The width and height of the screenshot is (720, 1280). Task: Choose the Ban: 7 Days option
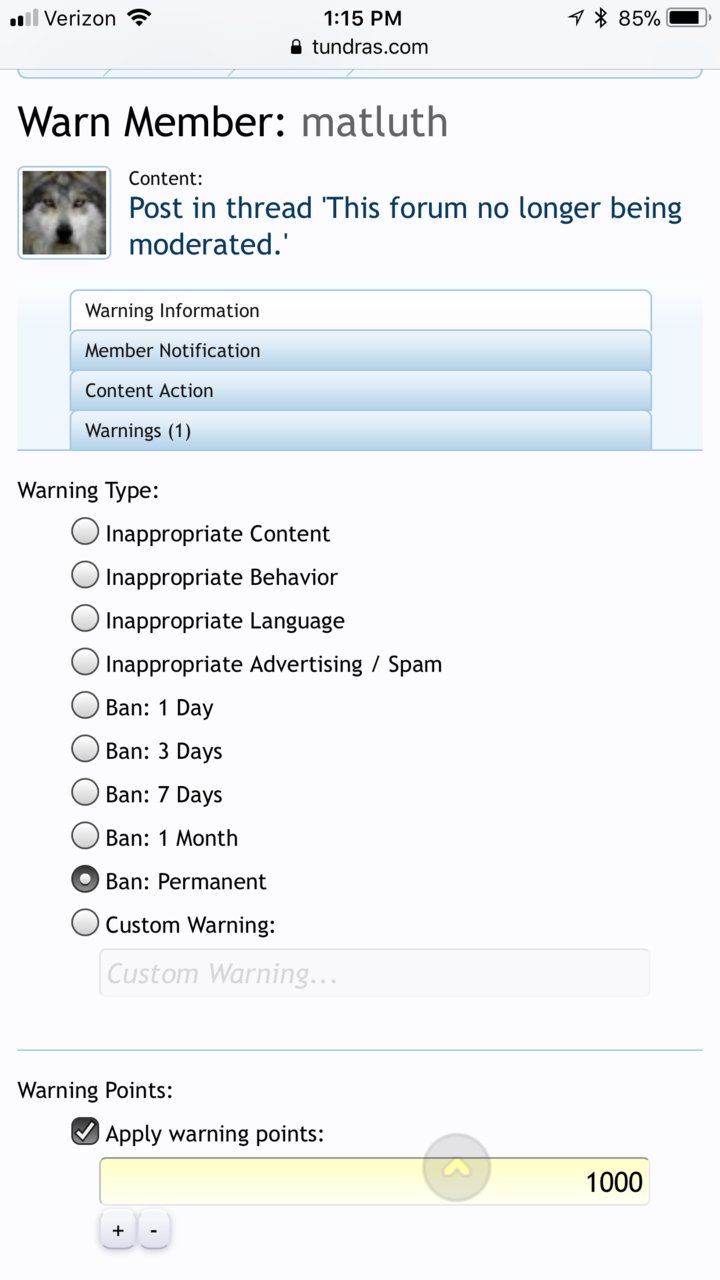click(x=85, y=792)
